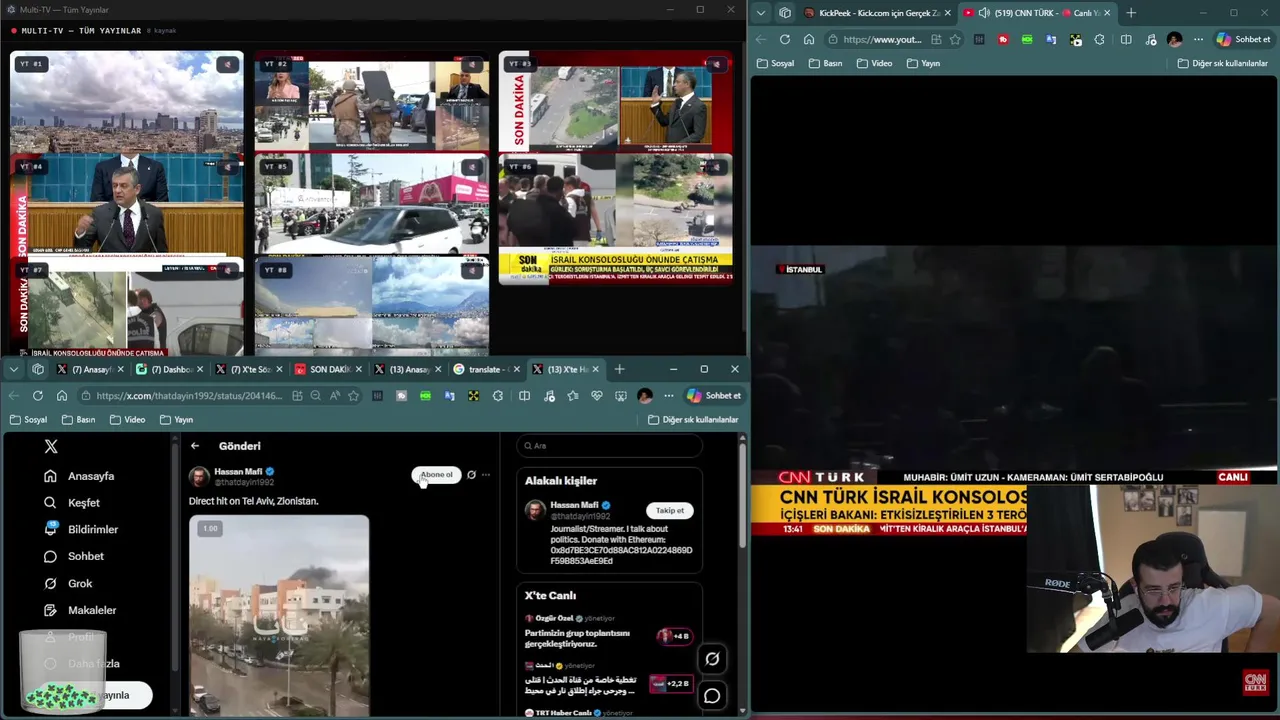This screenshot has height=720, width=1280.
Task: Play the Tel Aviv video thumbnail
Action: coord(279,616)
